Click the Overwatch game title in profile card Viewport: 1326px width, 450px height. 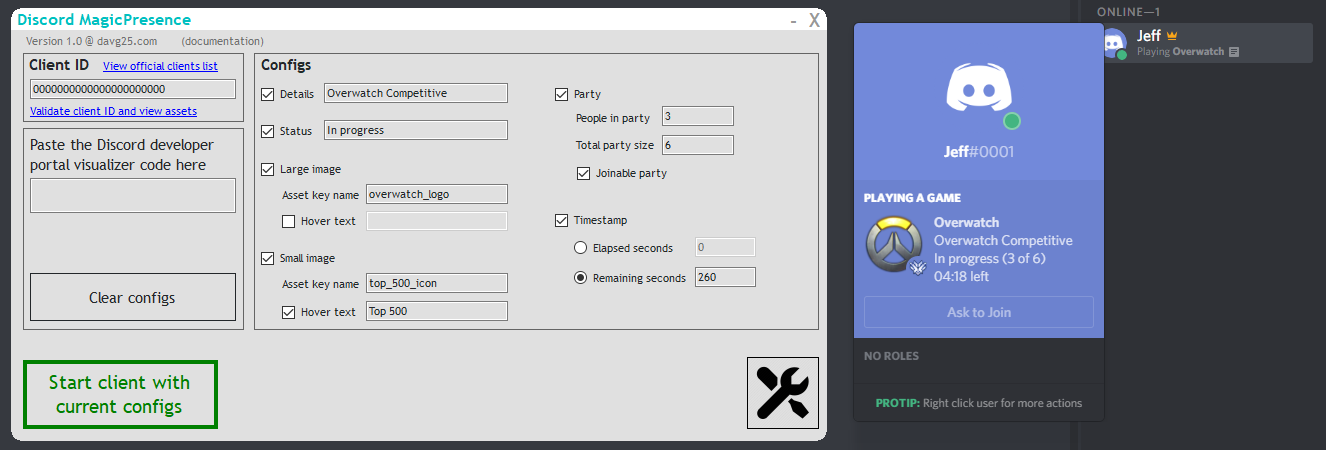click(966, 222)
